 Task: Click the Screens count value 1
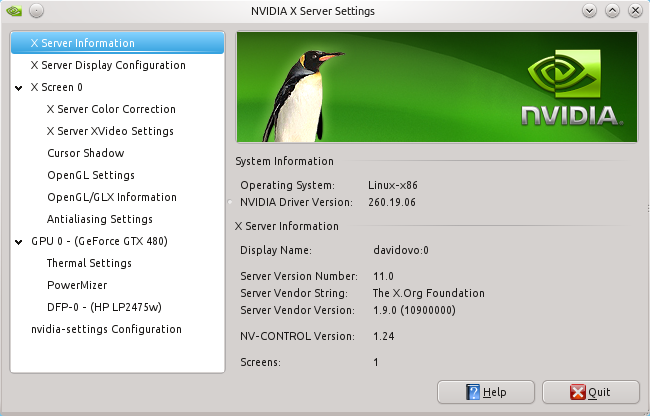pyautogui.click(x=376, y=362)
